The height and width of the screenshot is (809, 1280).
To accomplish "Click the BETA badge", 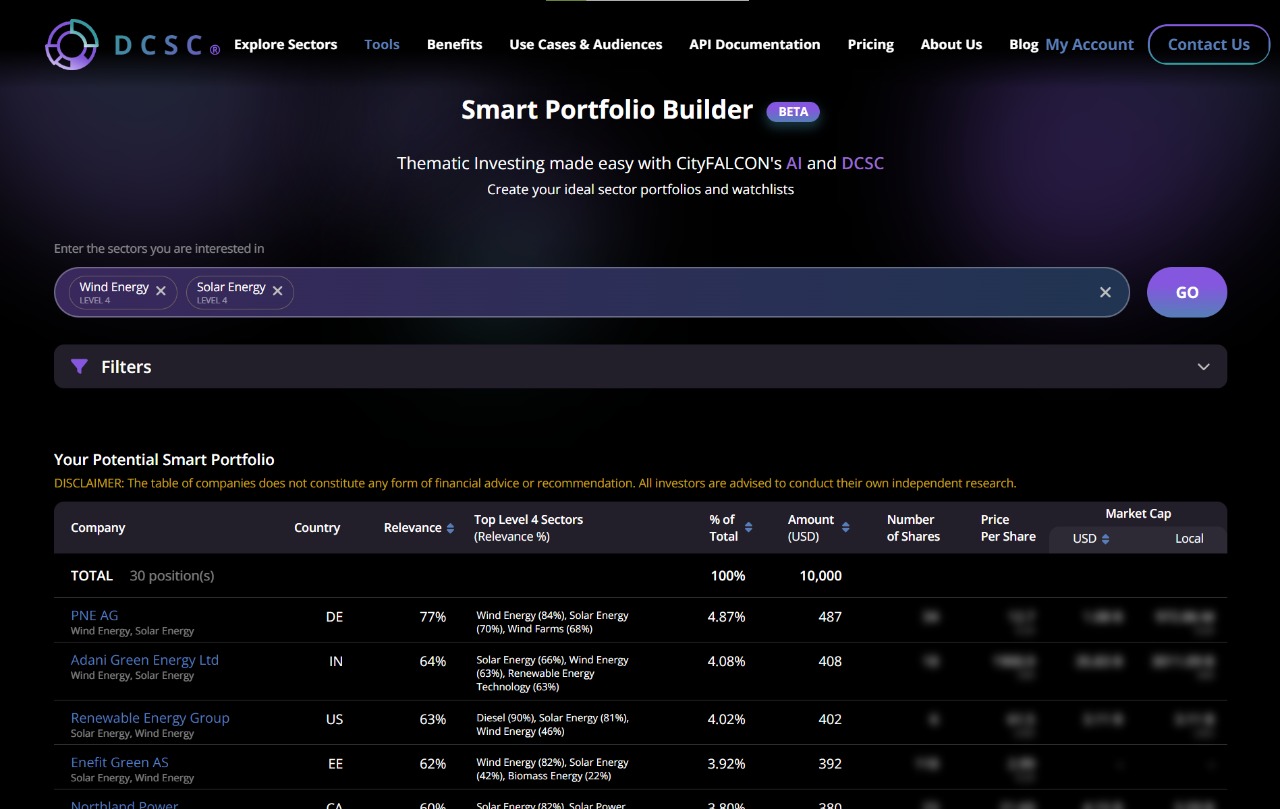I will 793,111.
